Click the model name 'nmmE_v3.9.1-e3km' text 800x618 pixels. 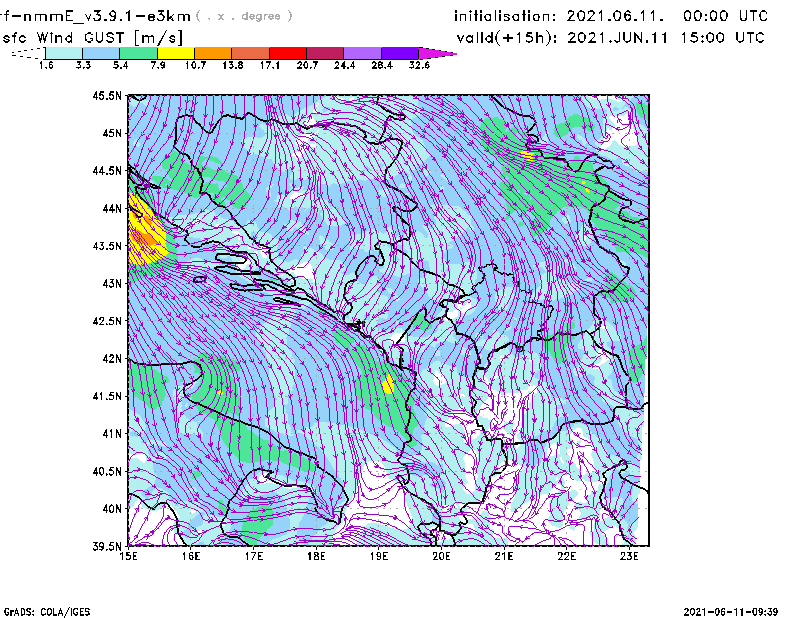tap(106, 16)
